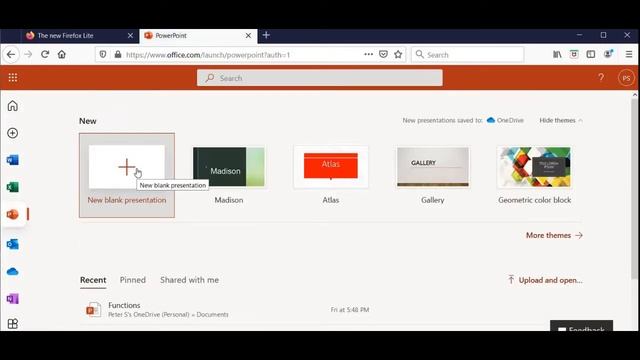Image resolution: width=640 pixels, height=360 pixels.
Task: Reload the current page
Action: point(45,54)
